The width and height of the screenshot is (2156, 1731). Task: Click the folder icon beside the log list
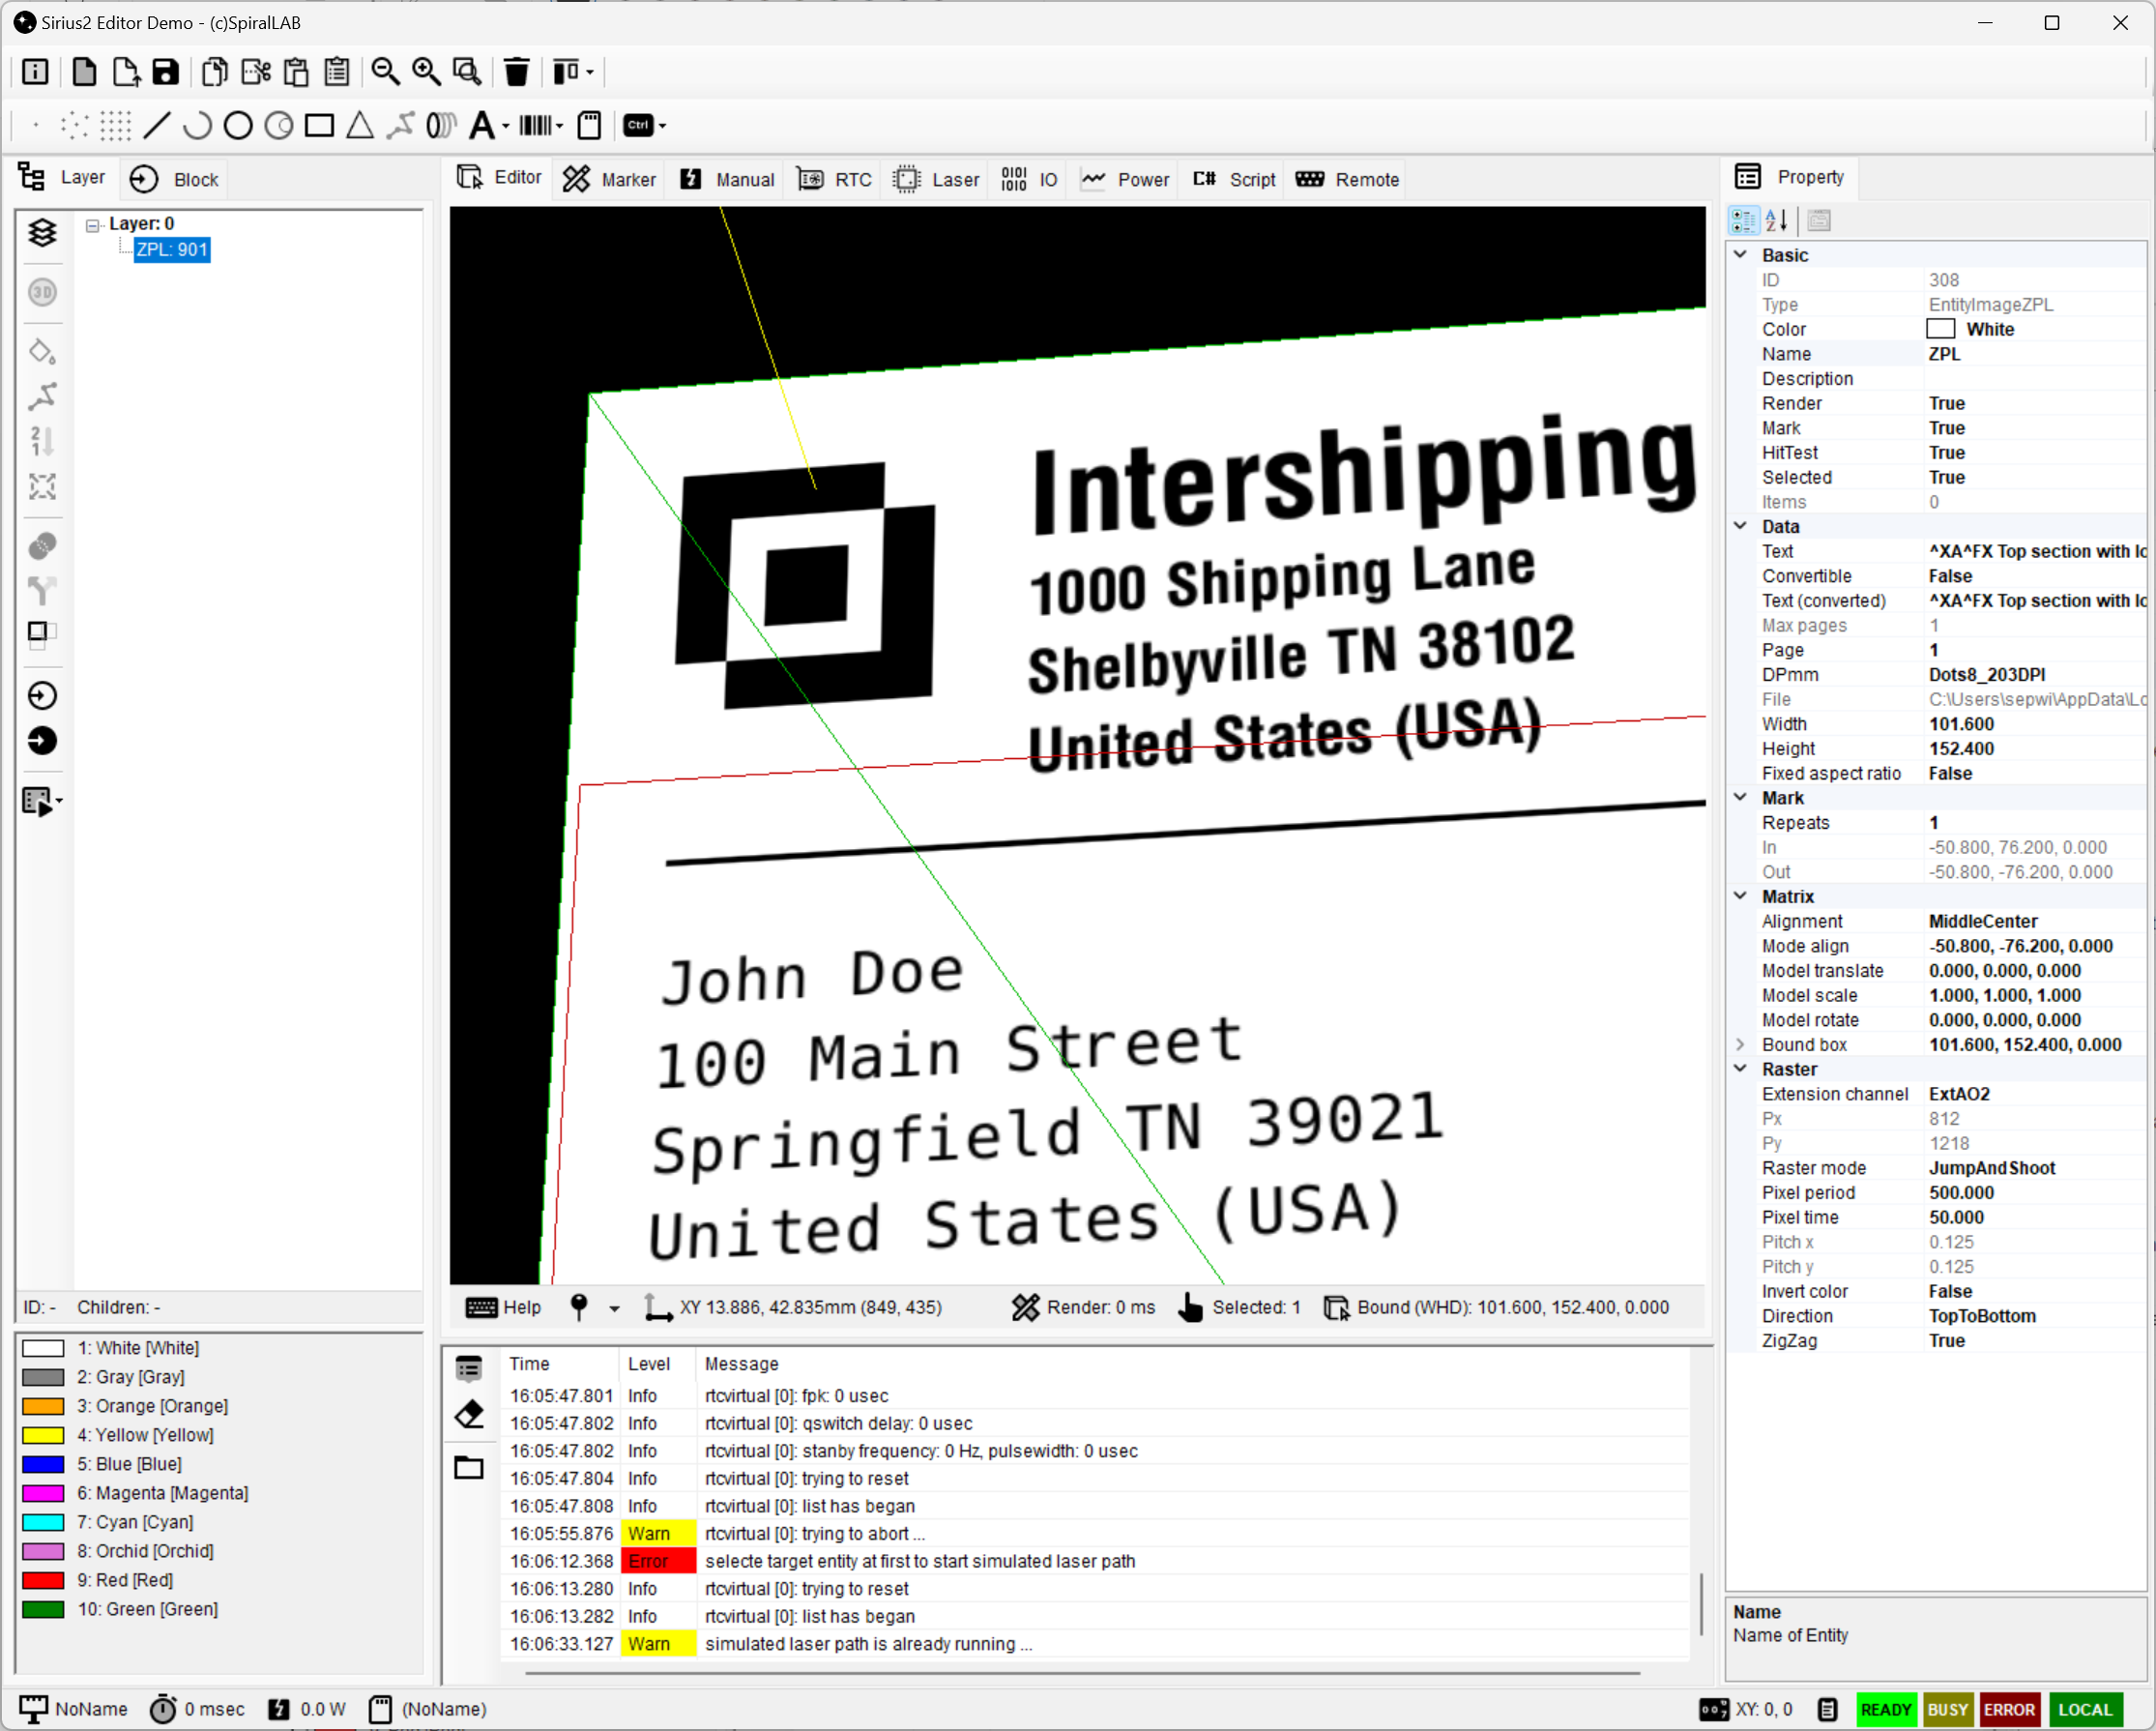pos(469,1467)
